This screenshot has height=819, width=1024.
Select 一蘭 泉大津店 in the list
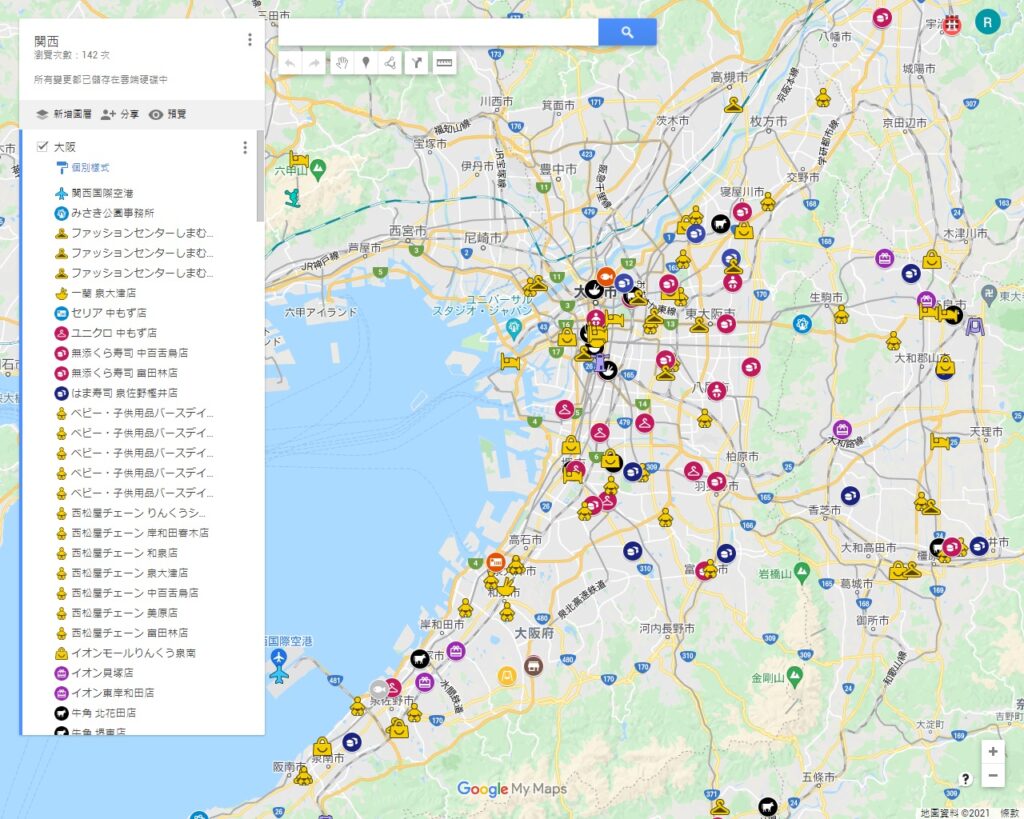click(104, 293)
